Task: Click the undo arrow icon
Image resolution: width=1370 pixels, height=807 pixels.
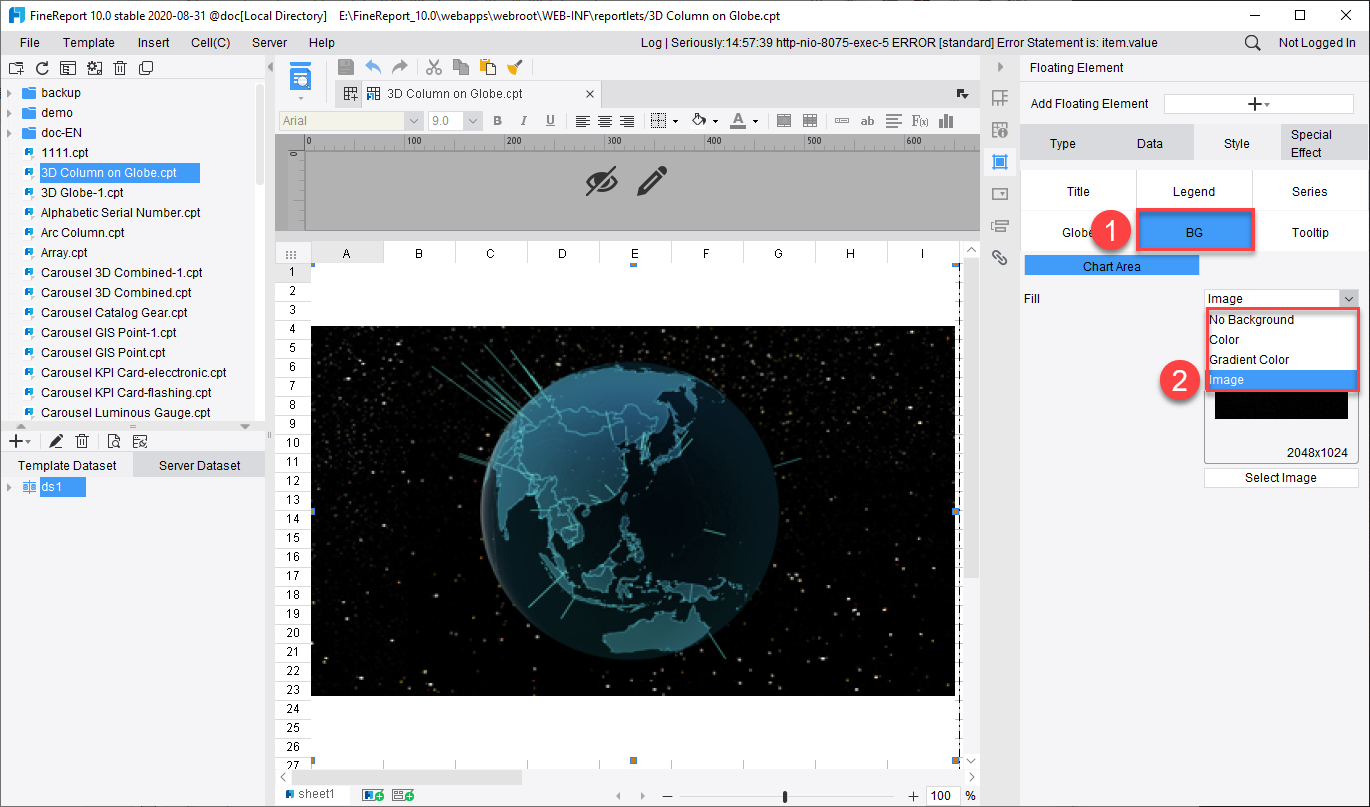Action: point(373,67)
